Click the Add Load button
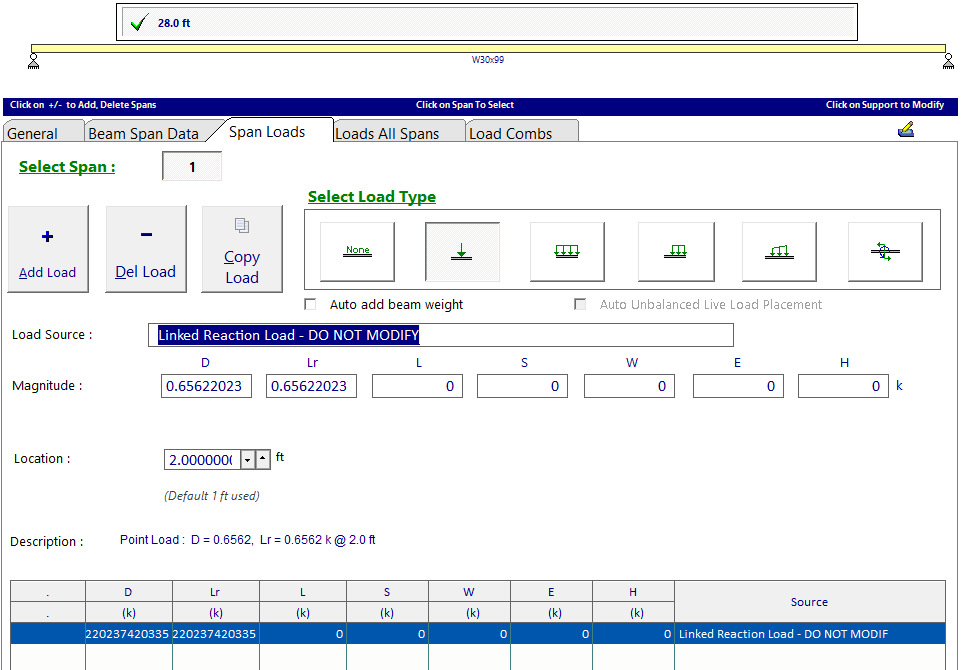The height and width of the screenshot is (670, 963). pos(48,249)
